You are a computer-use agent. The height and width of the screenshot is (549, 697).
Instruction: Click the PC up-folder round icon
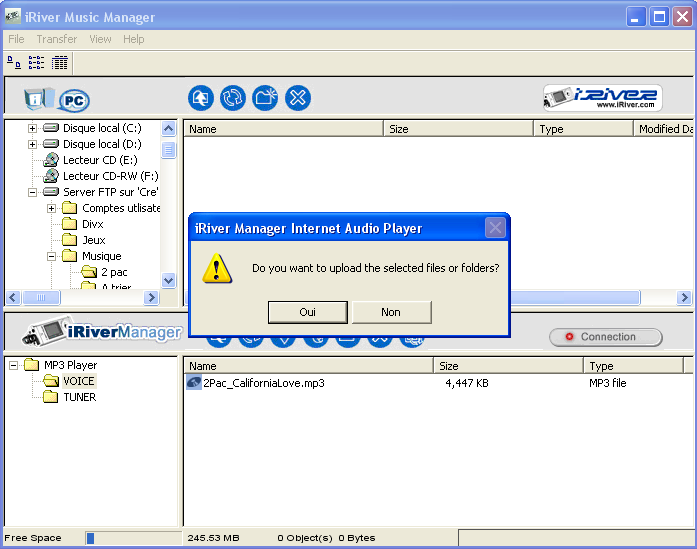point(200,98)
